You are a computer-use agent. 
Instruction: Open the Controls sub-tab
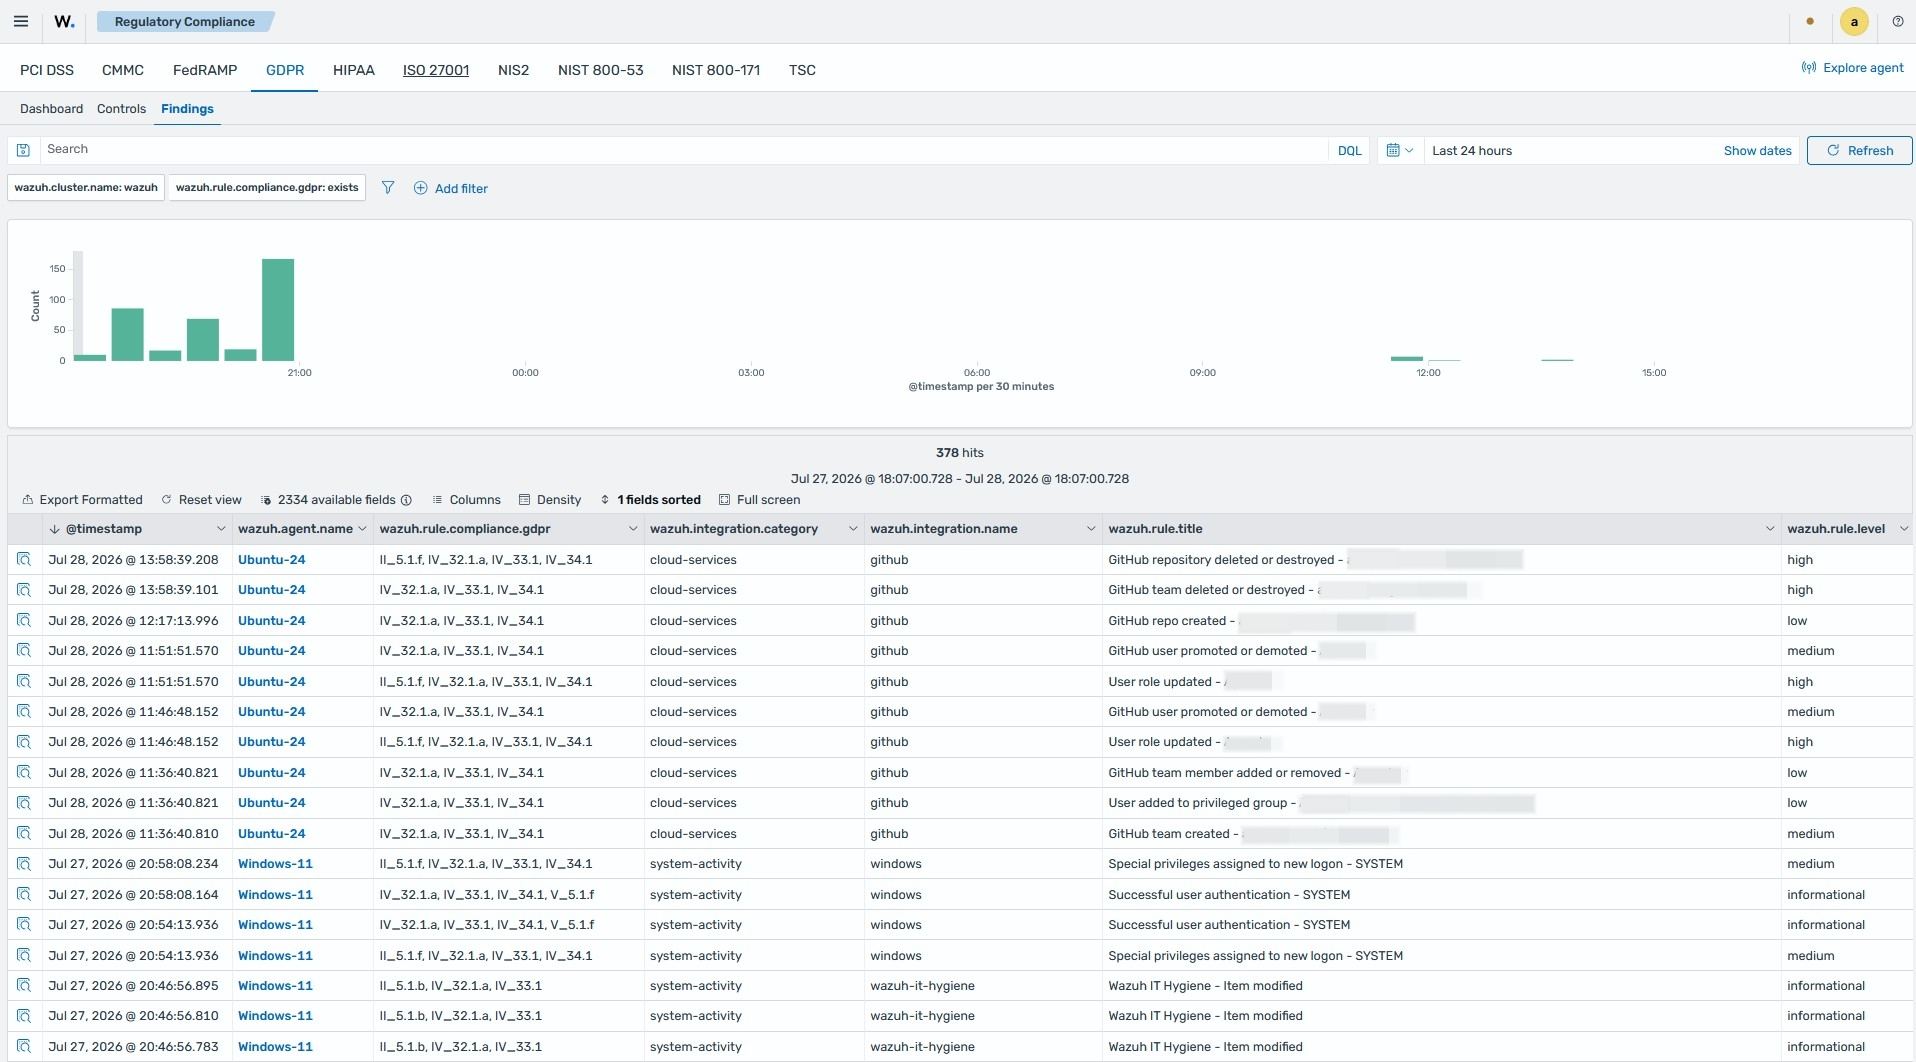121,109
